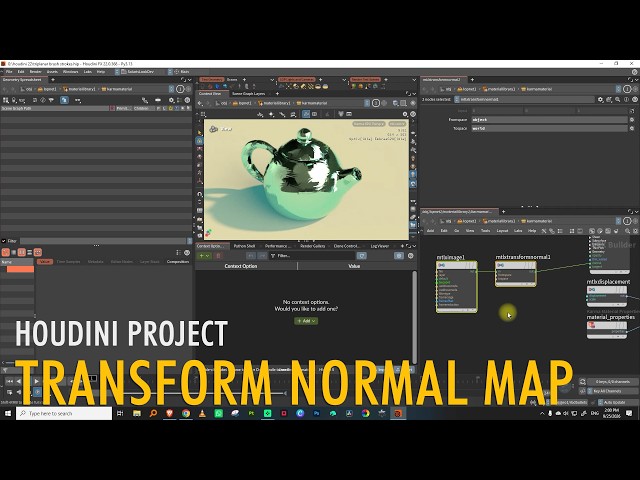Click materiallibrary1 in network editor path bar
Screen dimensions: 640x480
click(499, 221)
